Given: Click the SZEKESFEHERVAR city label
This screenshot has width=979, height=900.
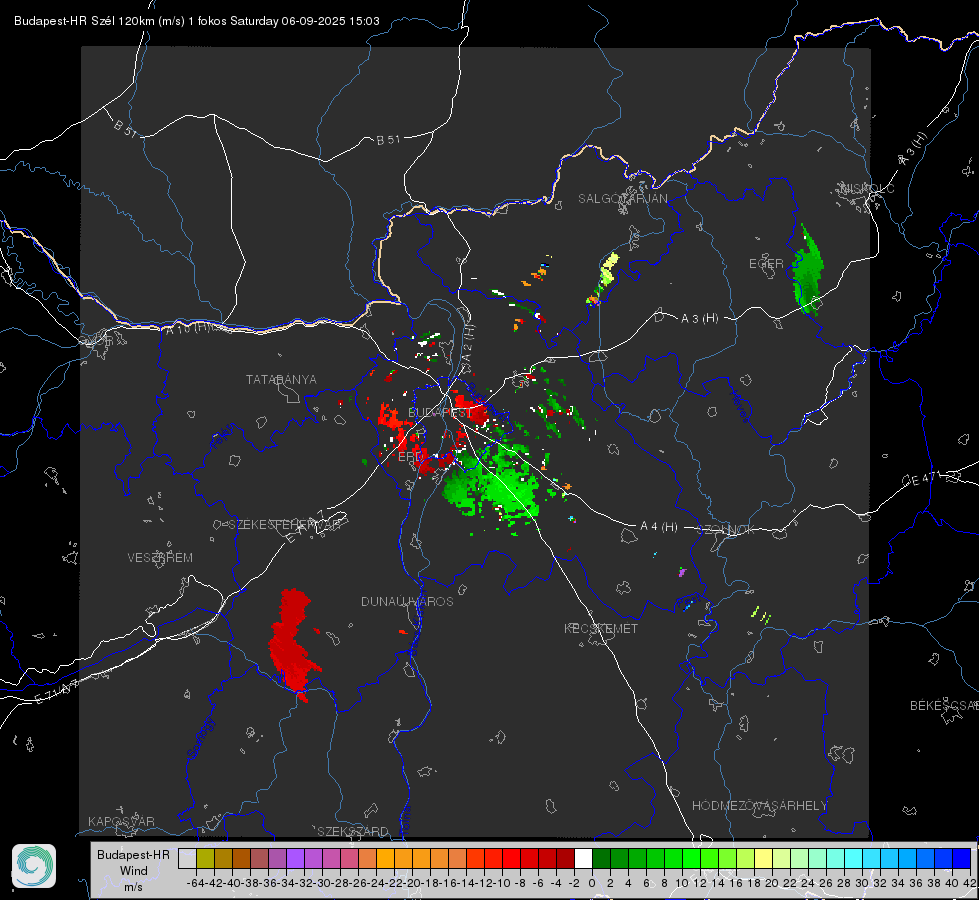Looking at the screenshot, I should [285, 524].
